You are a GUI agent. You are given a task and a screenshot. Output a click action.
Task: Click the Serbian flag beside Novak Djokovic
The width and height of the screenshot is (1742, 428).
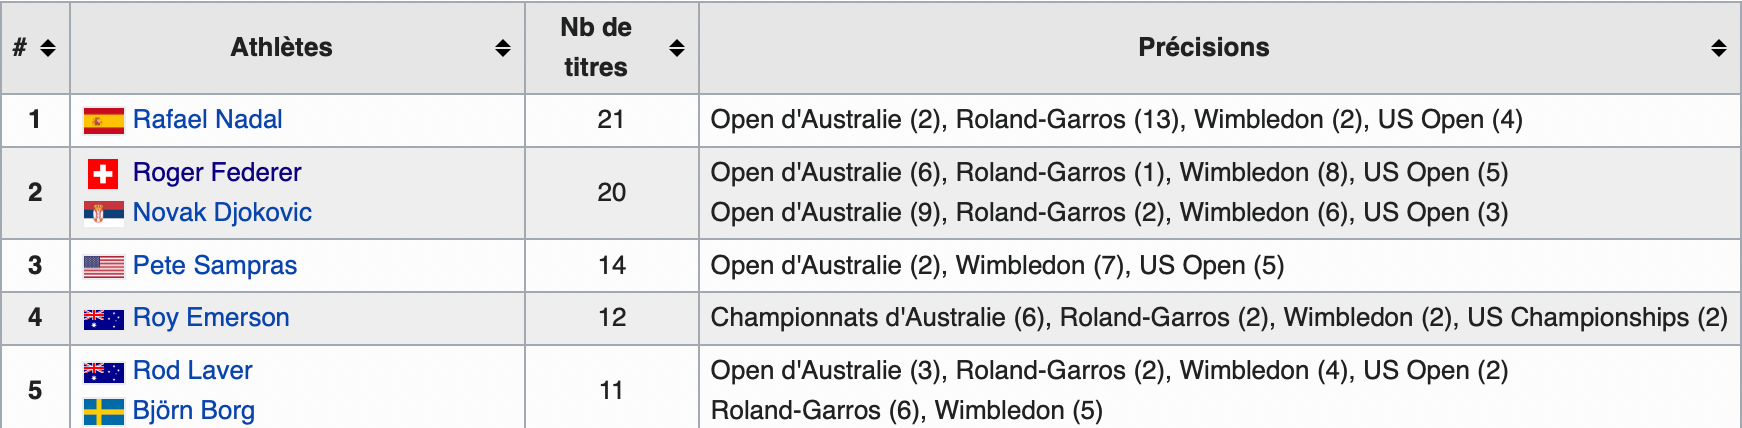[104, 213]
